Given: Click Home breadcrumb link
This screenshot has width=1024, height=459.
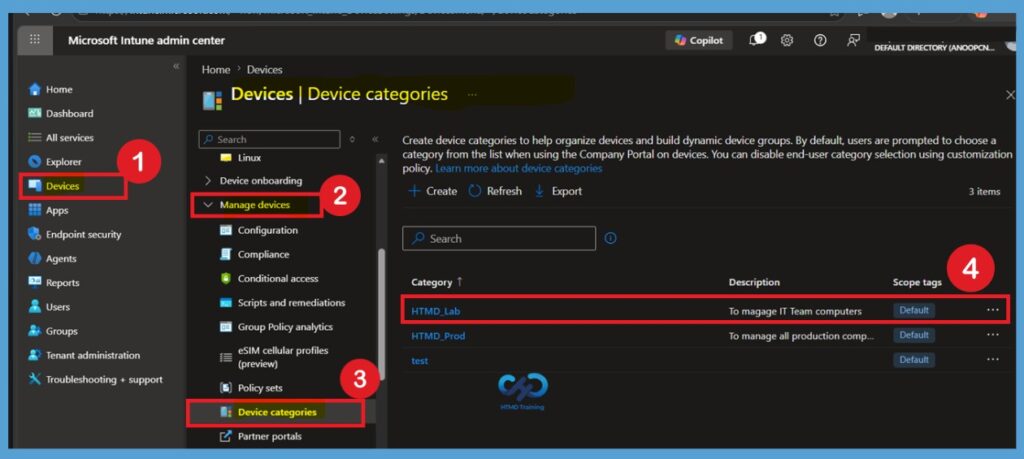Looking at the screenshot, I should 216,70.
